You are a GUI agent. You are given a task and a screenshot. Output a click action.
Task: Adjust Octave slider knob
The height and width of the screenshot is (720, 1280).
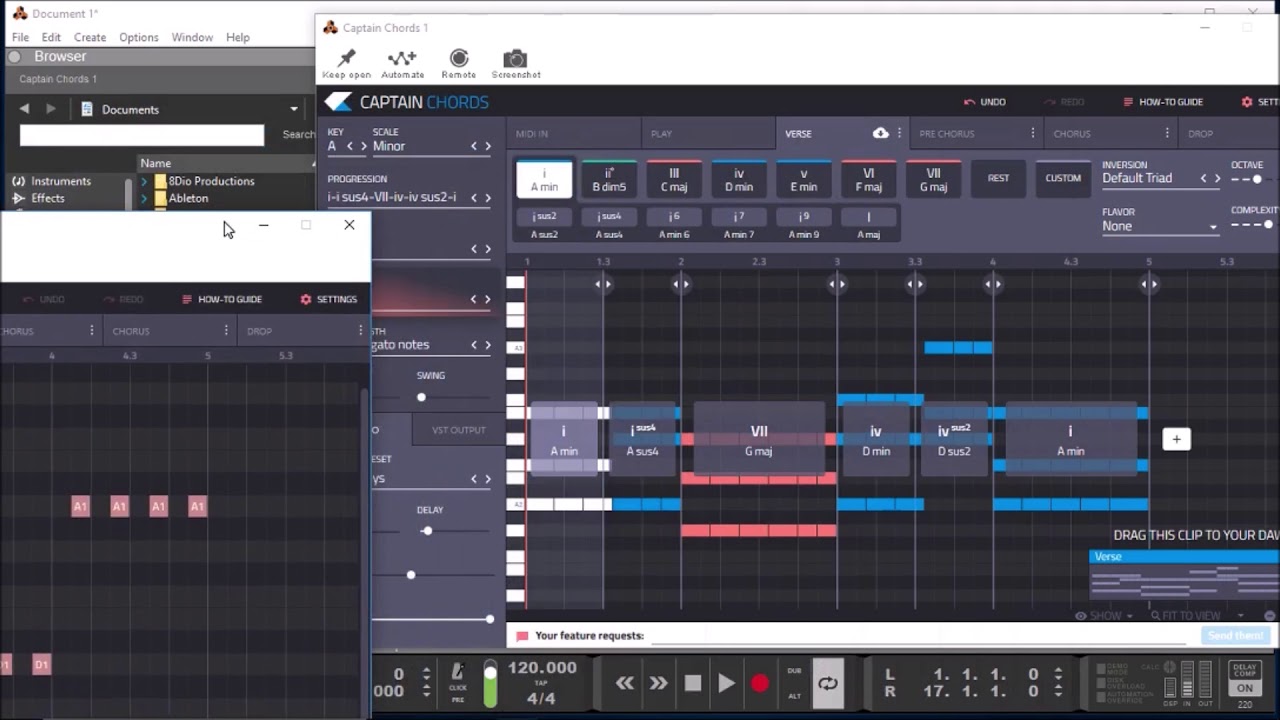1257,179
